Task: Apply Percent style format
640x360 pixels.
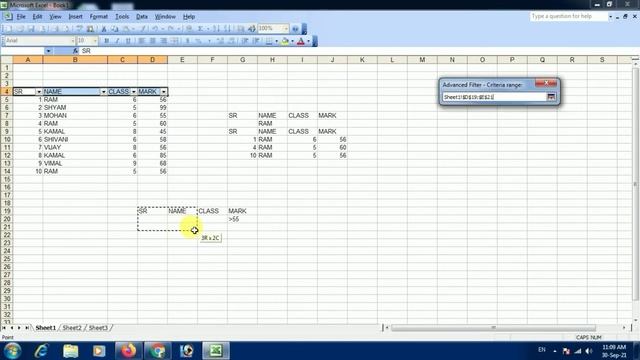Action: 199,41
